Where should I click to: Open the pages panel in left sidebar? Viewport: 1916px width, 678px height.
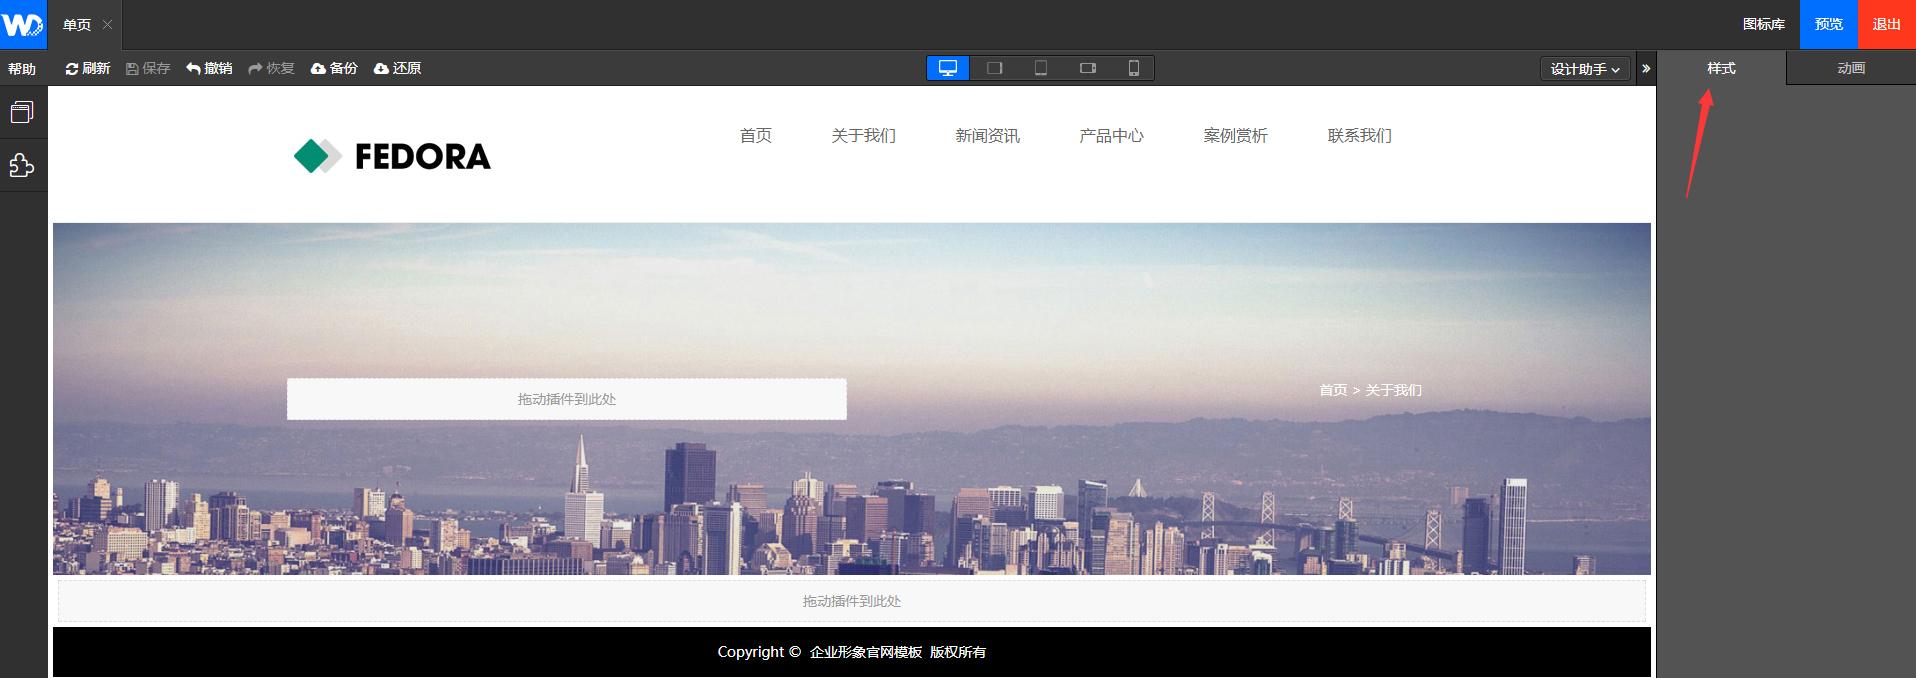click(22, 112)
